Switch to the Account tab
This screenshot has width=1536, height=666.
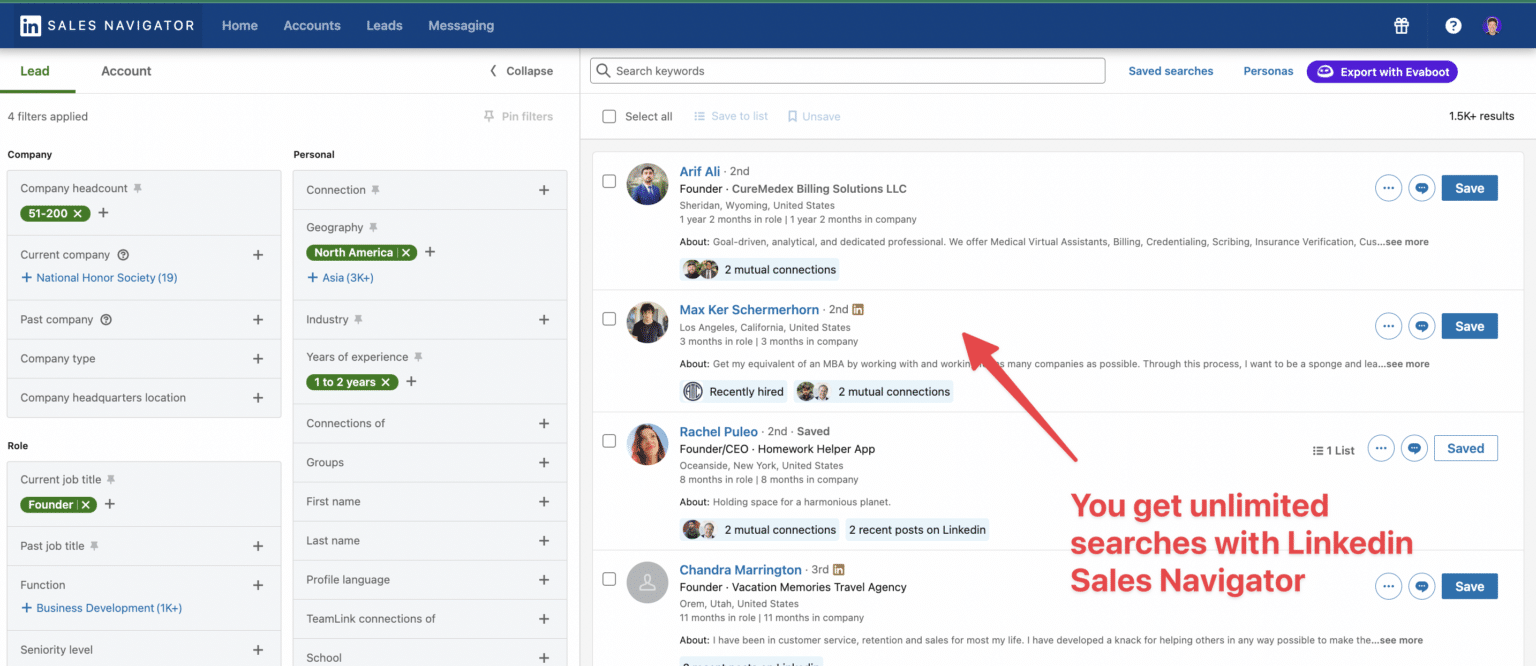[x=125, y=70]
